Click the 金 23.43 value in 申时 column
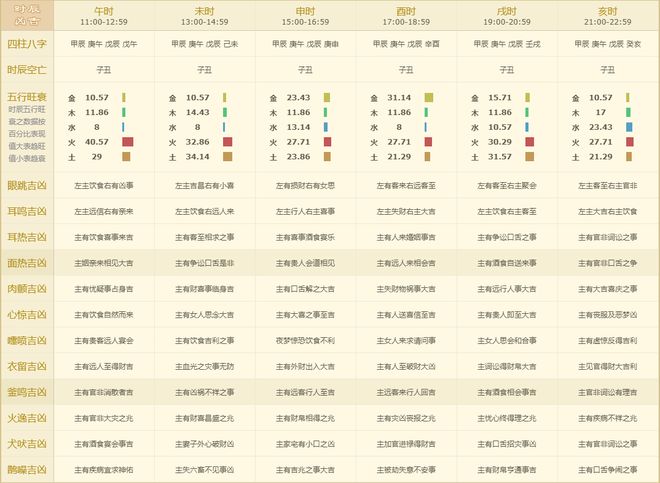This screenshot has width=660, height=483. [298, 98]
